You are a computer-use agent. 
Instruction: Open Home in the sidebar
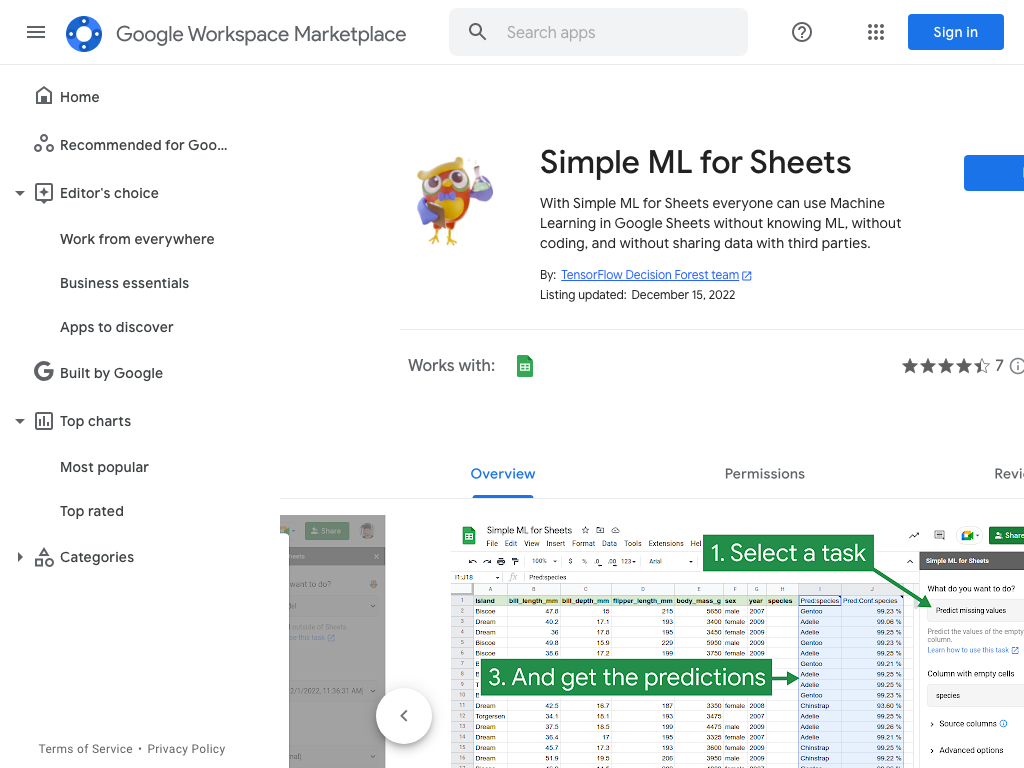coord(80,97)
